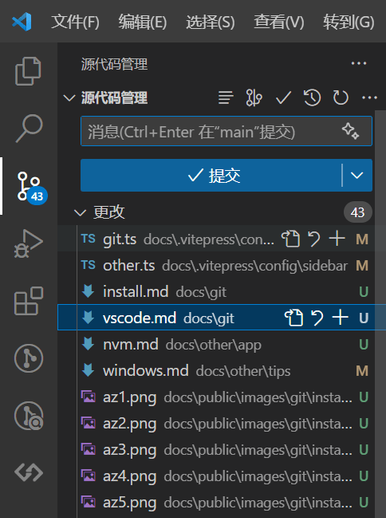Click the branch graph icon in source control header

click(x=254, y=98)
